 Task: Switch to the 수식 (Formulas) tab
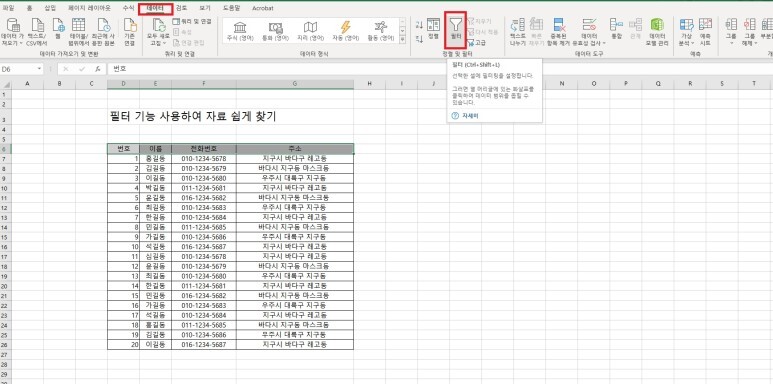[128, 8]
